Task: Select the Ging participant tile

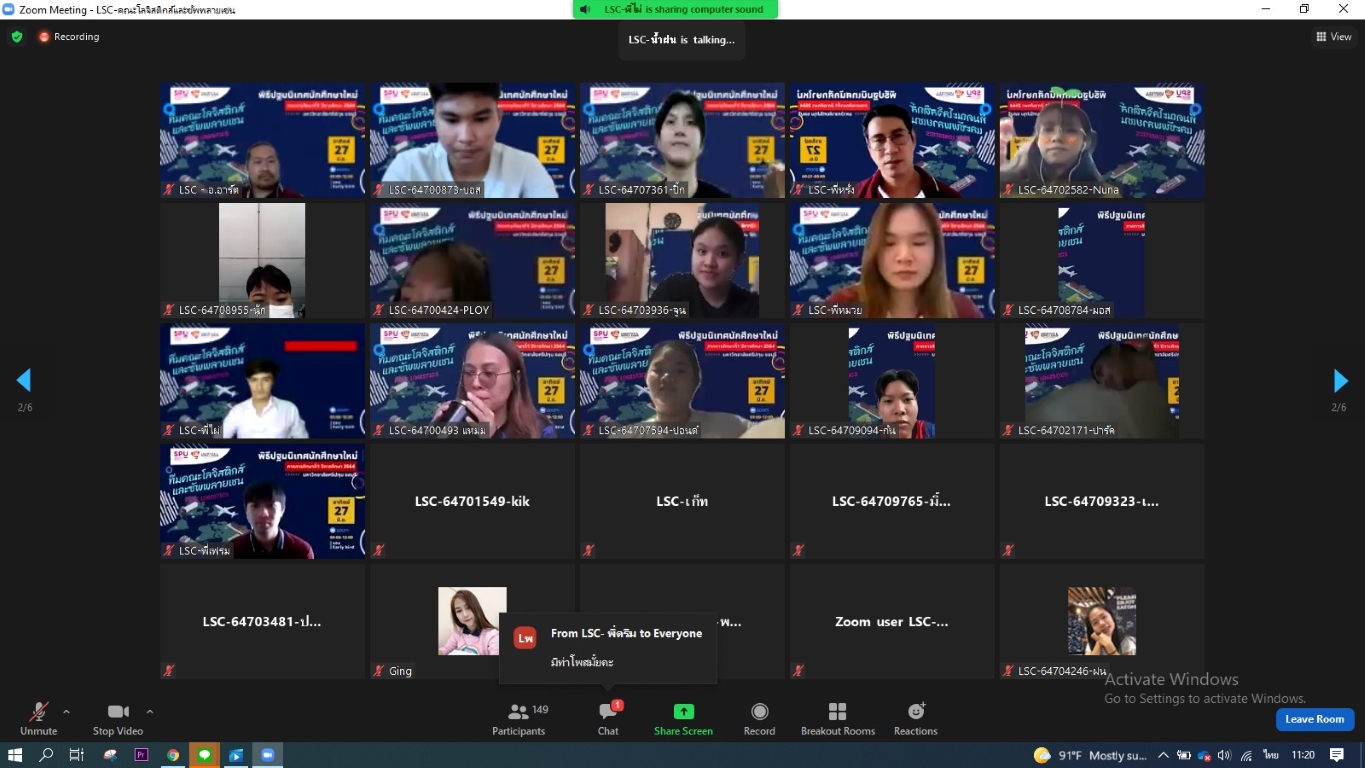Action: tap(472, 621)
